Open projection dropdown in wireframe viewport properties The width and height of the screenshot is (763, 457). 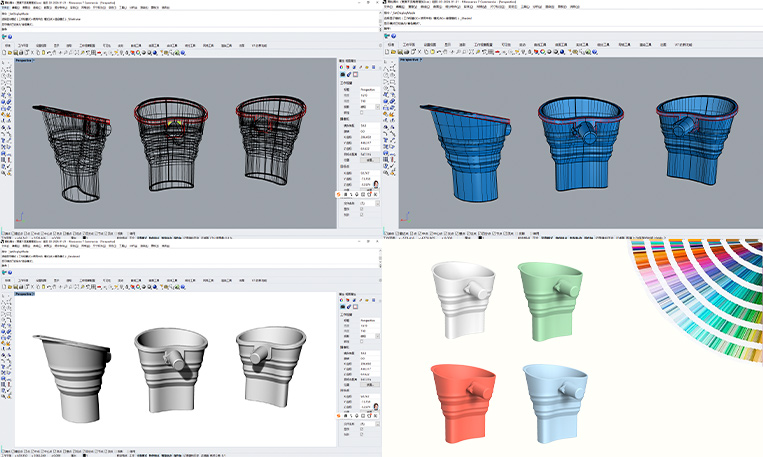(x=377, y=107)
